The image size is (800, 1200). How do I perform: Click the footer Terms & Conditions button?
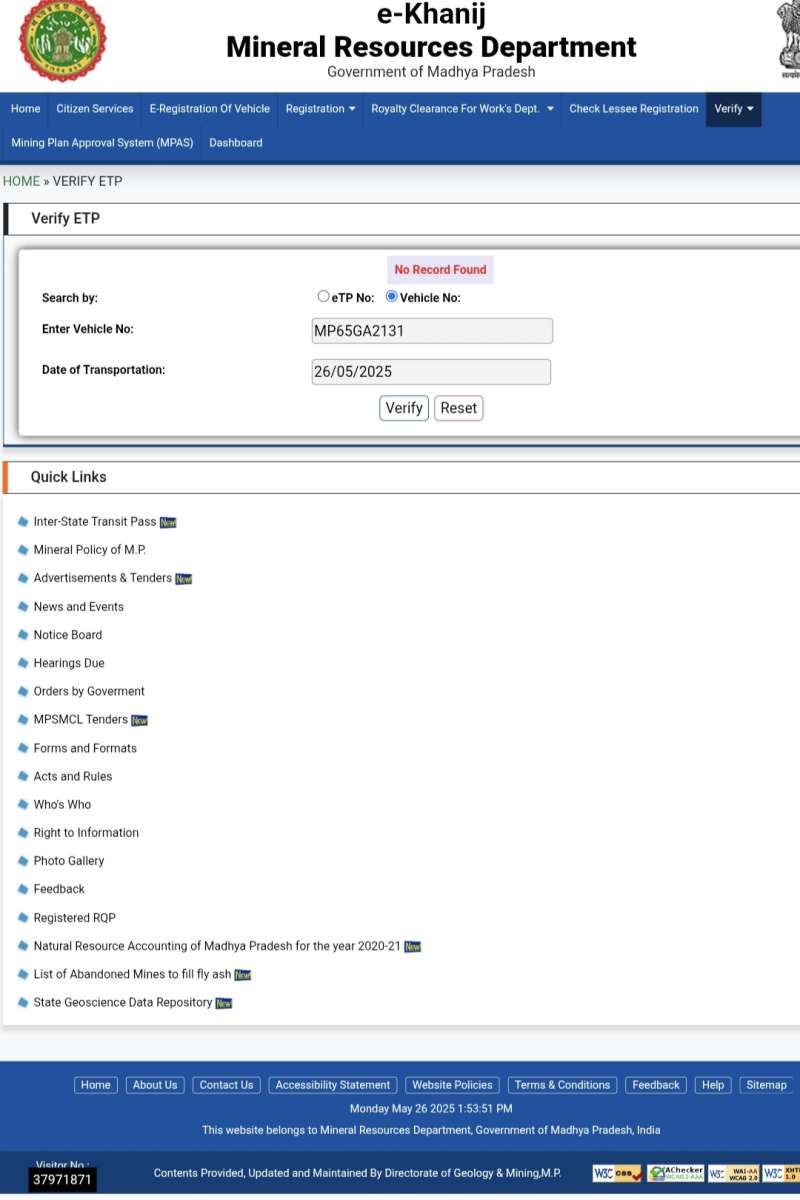click(562, 1085)
